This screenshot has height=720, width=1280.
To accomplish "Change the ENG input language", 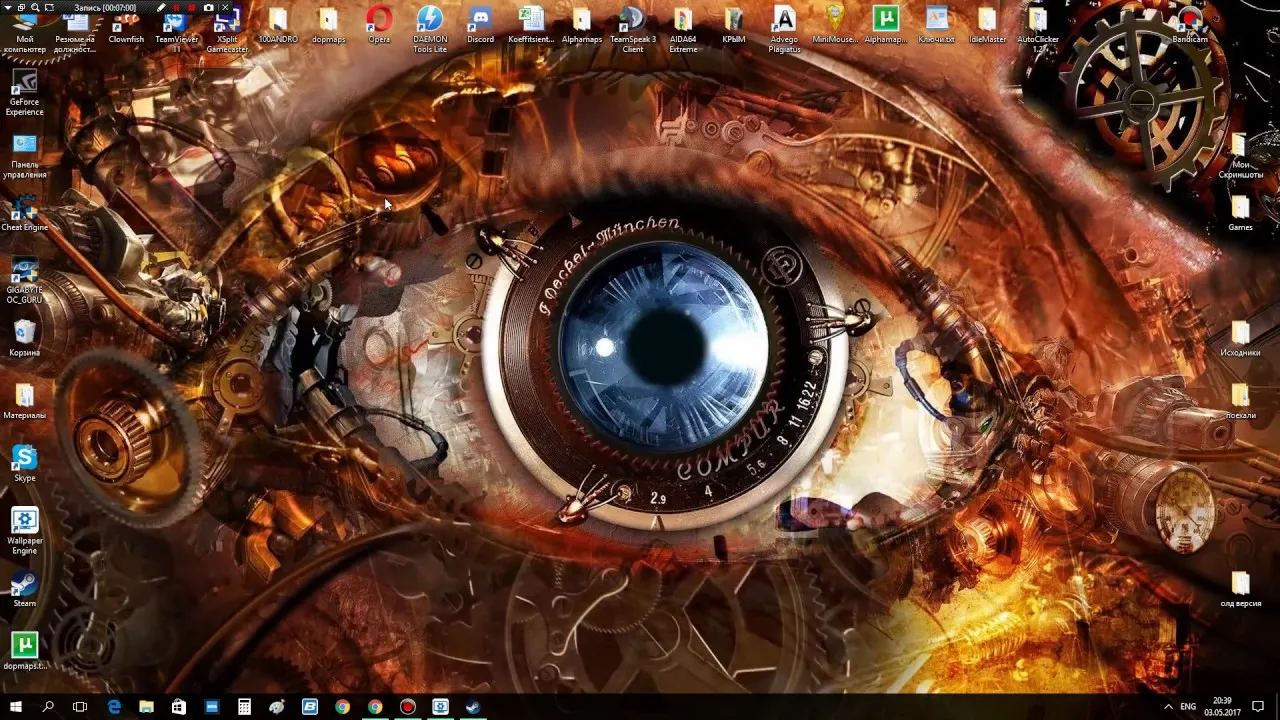I will pos(1187,707).
